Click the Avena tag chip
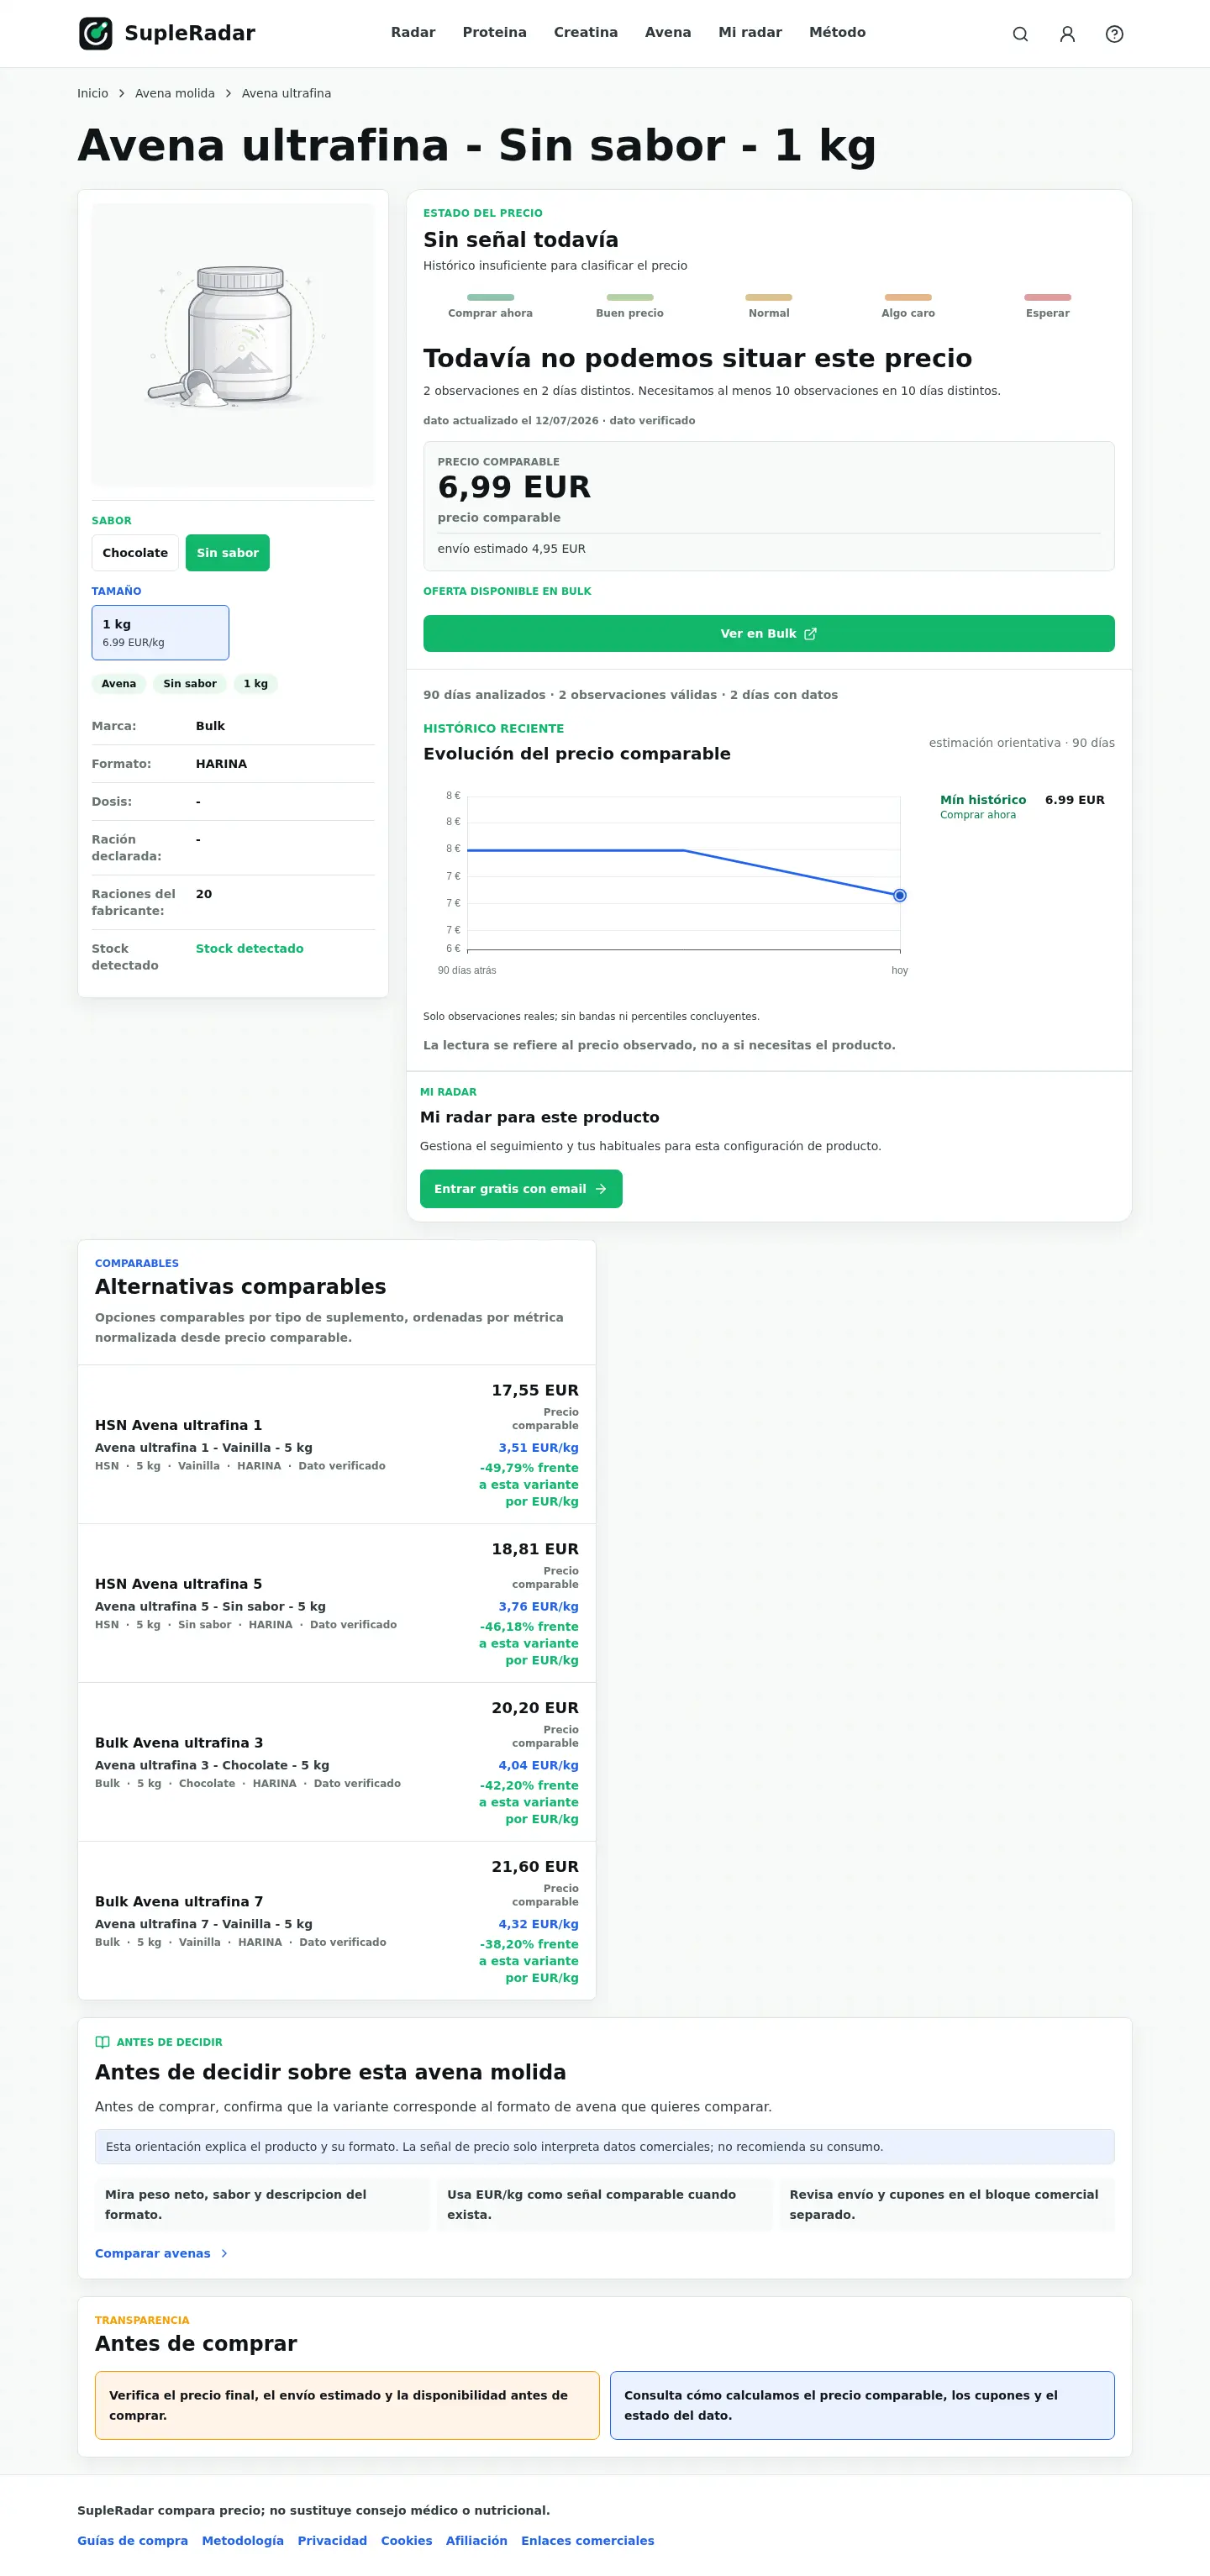The height and width of the screenshot is (2576, 1210). point(119,684)
